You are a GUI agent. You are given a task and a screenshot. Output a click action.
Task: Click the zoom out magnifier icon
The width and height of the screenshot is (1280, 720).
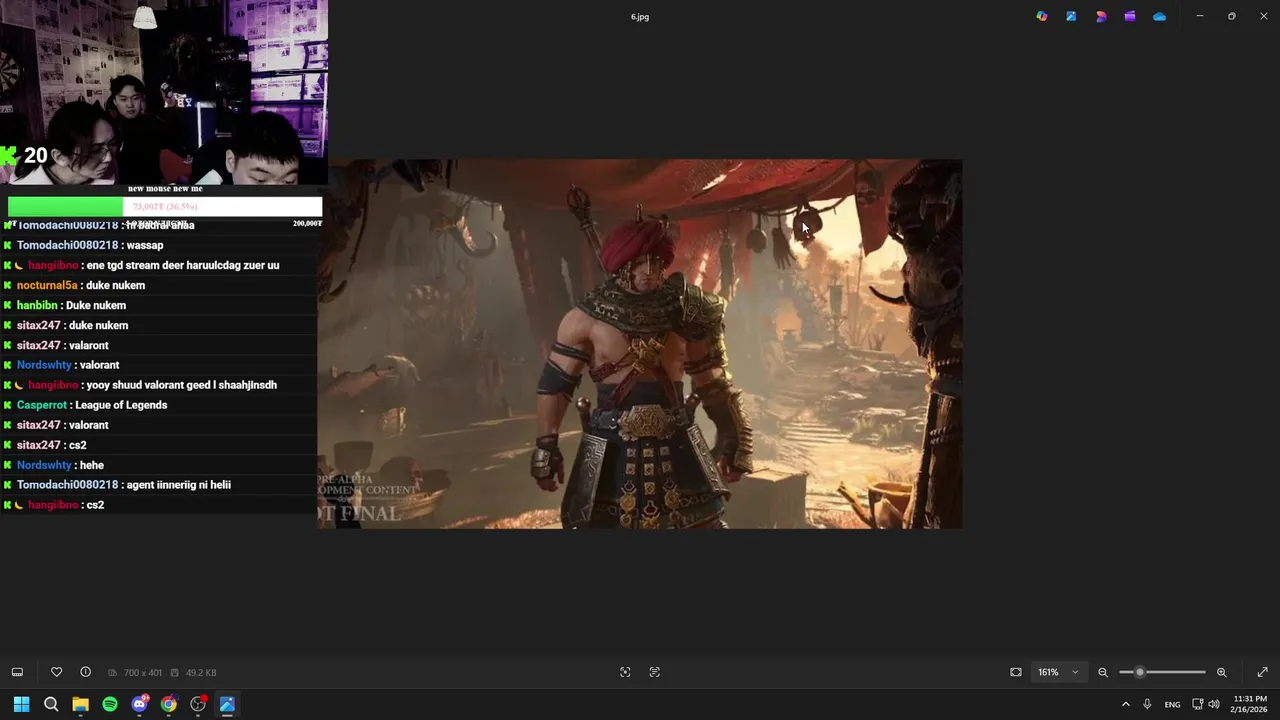coord(1103,672)
